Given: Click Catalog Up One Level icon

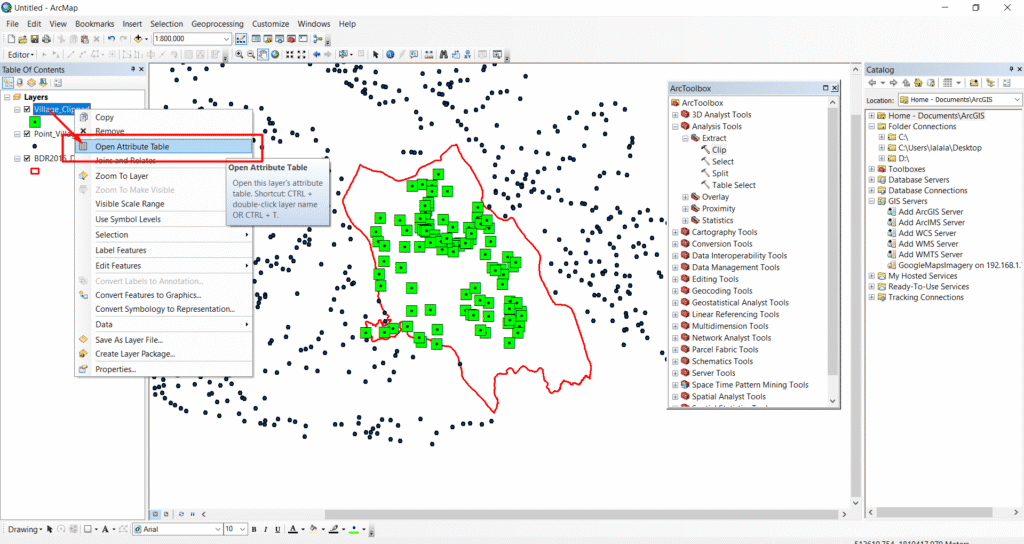Looking at the screenshot, I should [906, 83].
